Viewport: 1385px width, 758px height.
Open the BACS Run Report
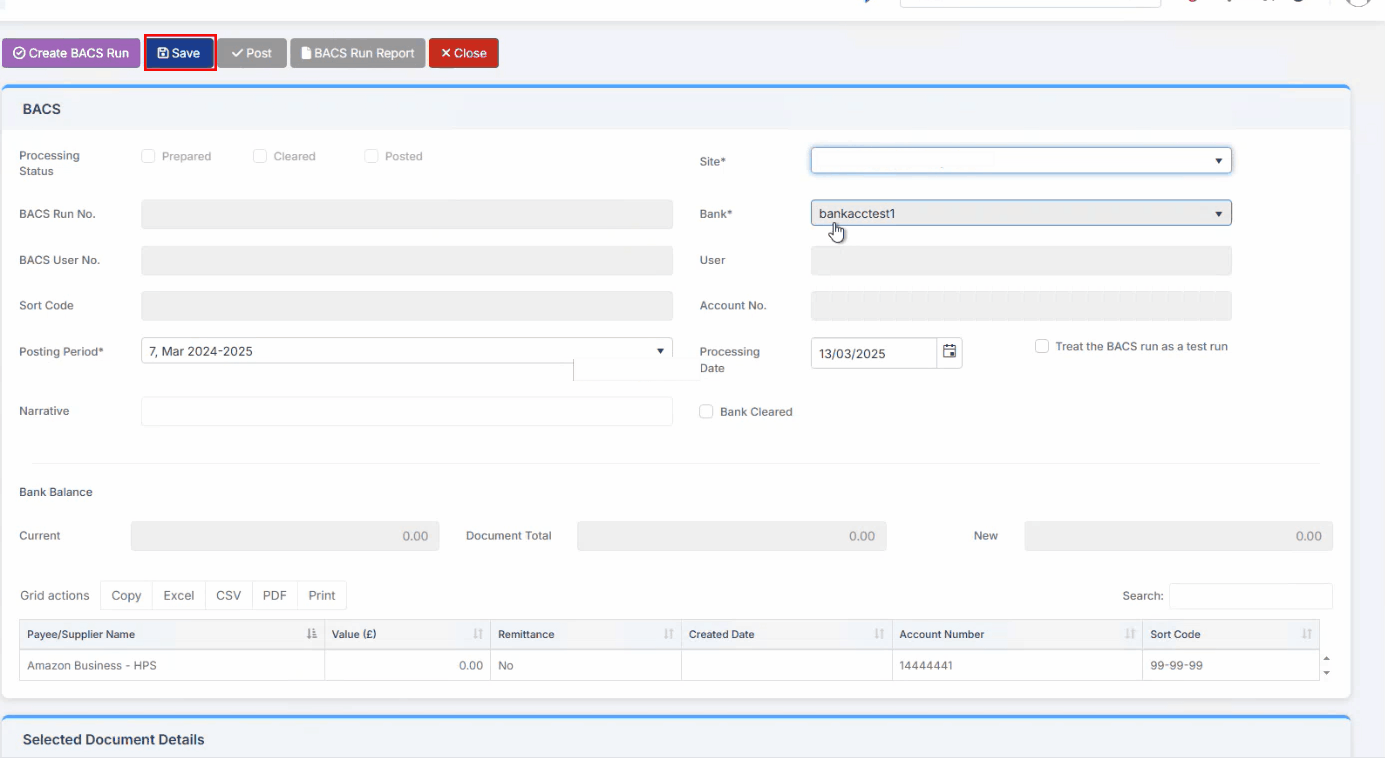point(358,53)
